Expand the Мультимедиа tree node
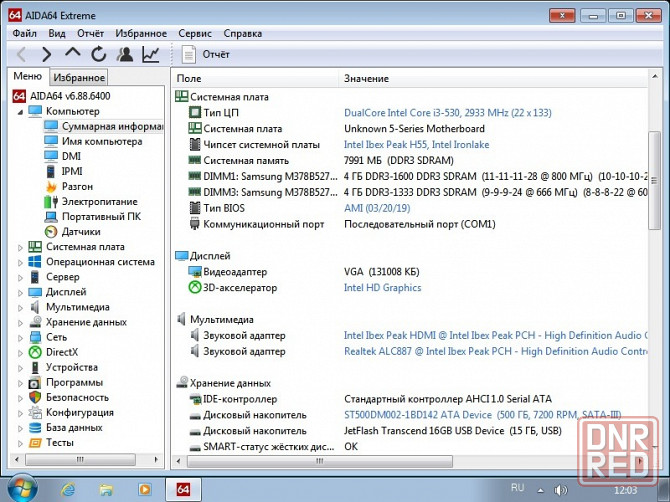The height and width of the screenshot is (502, 670). coord(20,308)
